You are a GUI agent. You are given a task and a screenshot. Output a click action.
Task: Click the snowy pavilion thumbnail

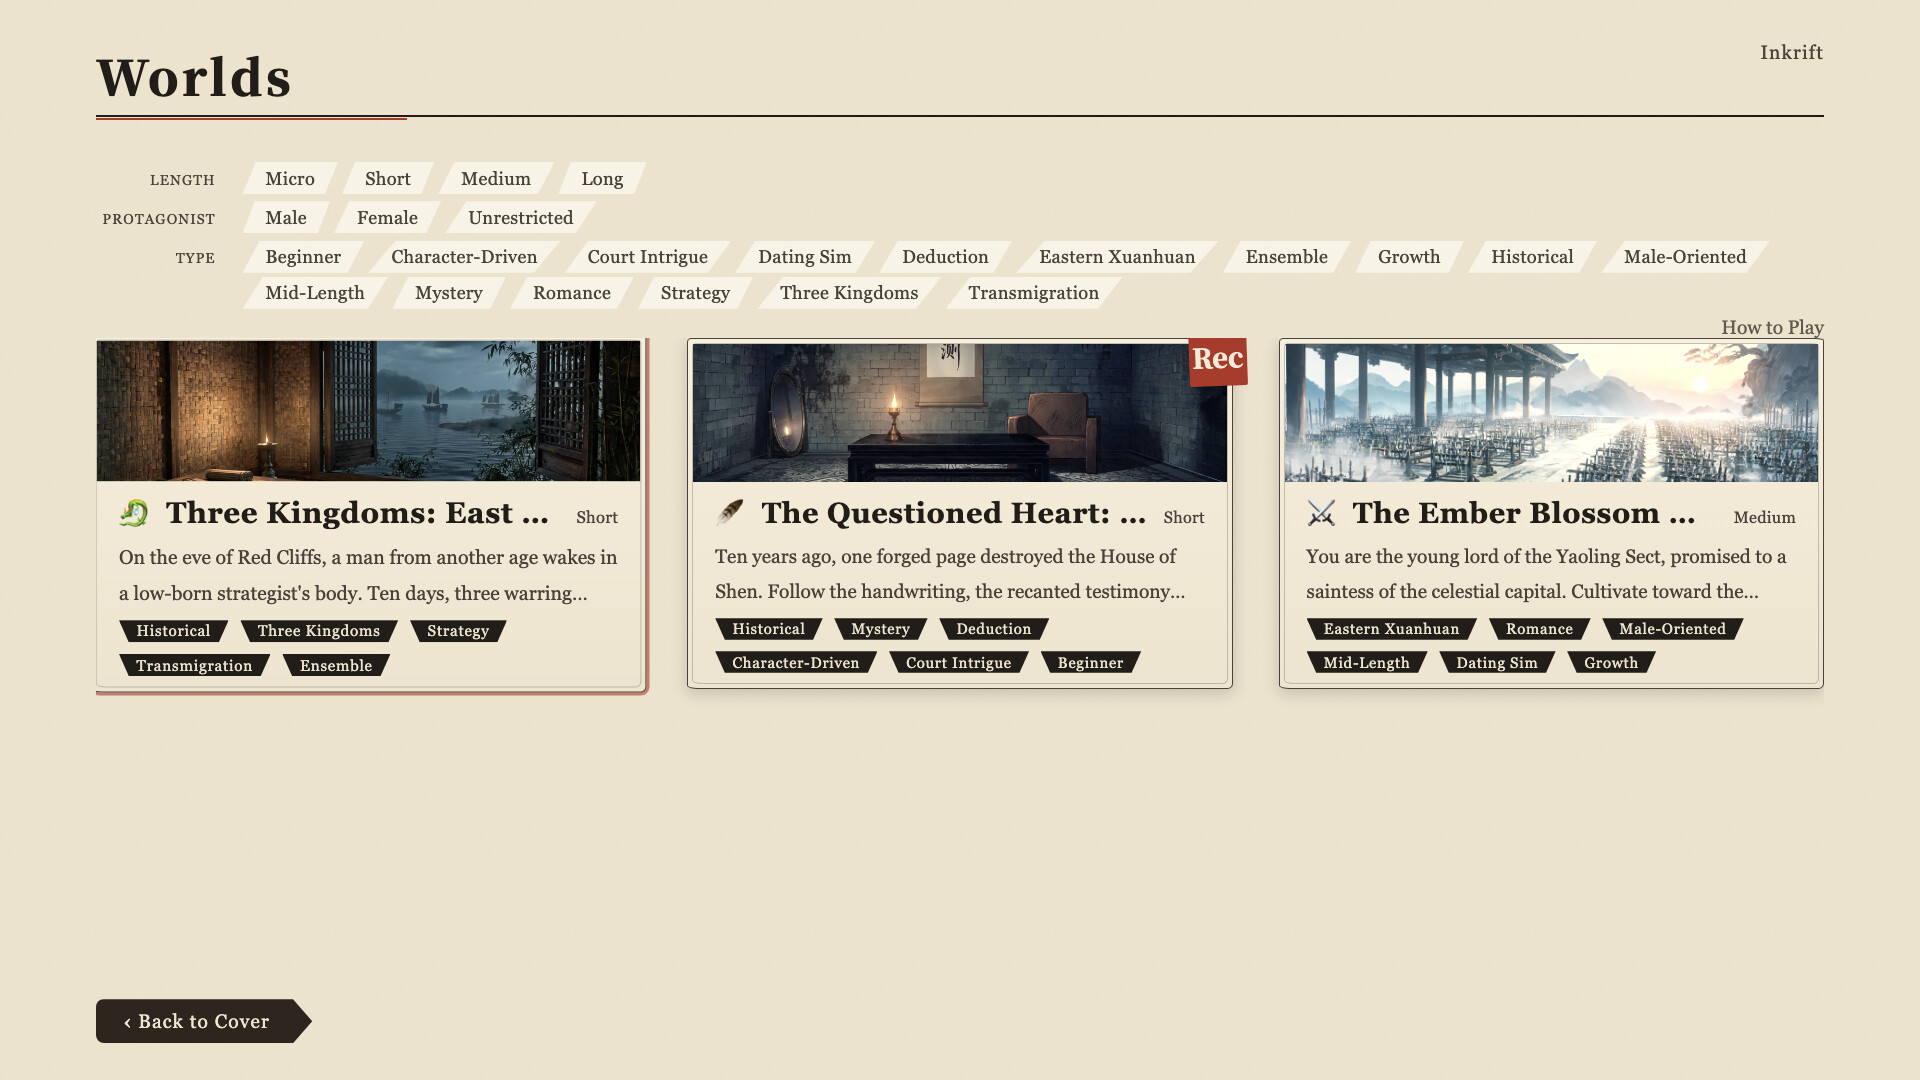click(x=1551, y=413)
